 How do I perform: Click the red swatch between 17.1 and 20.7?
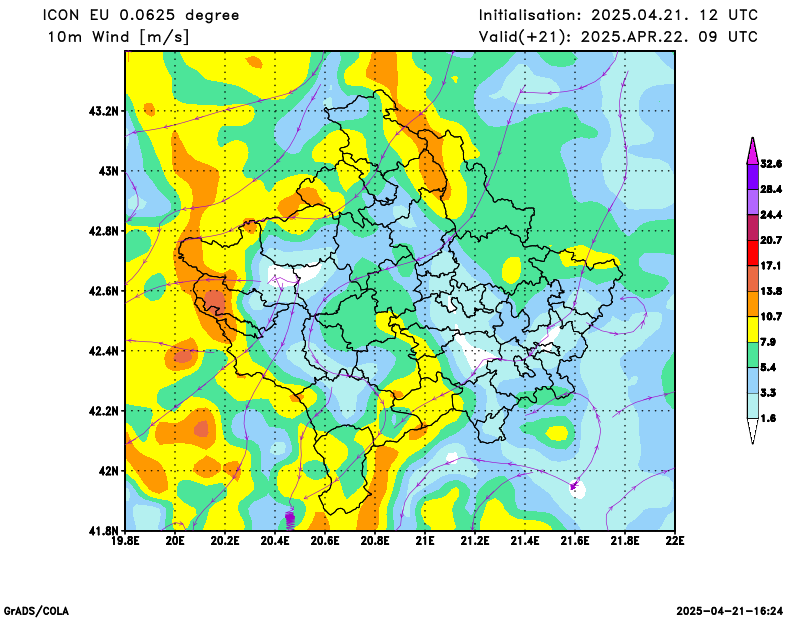tap(753, 253)
